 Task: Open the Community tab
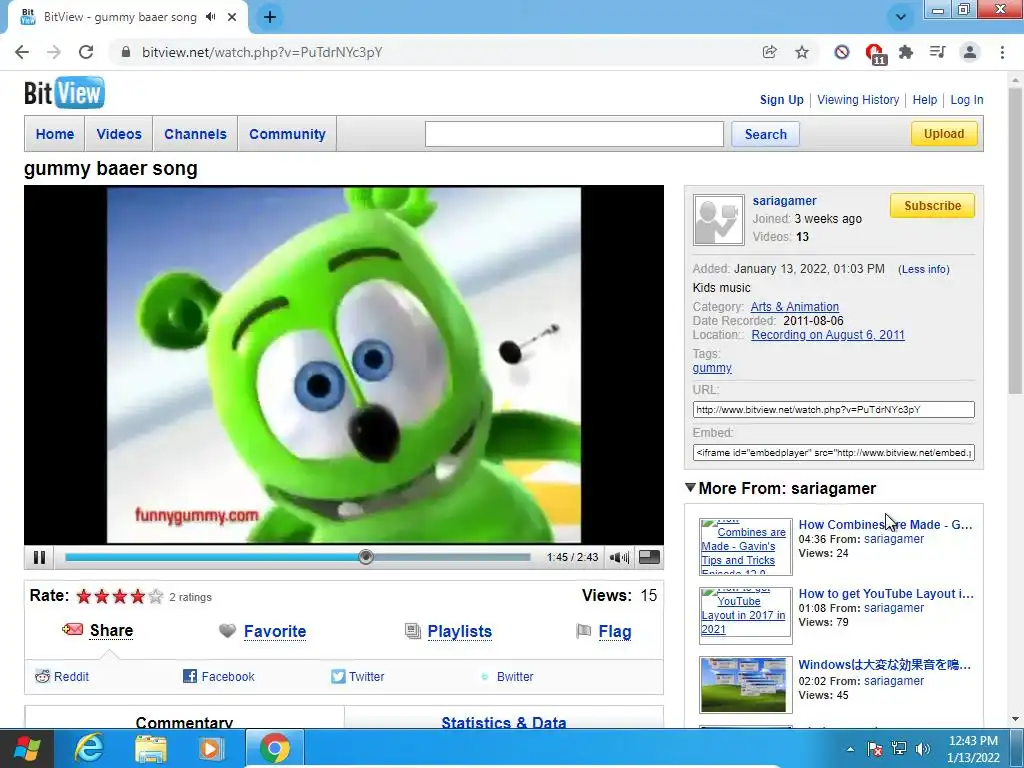287,134
